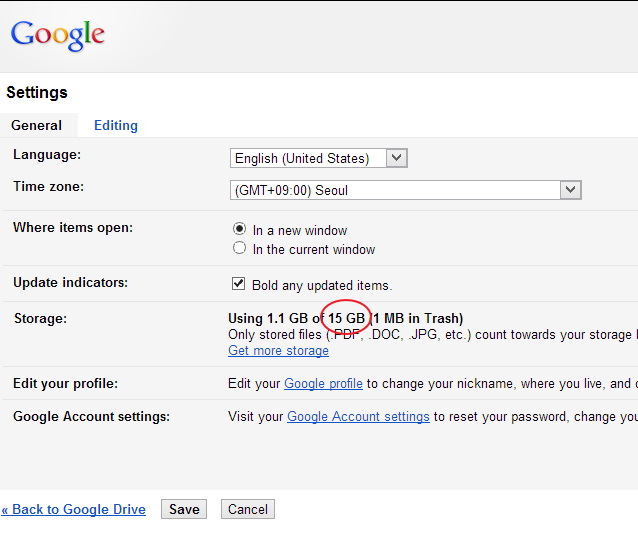
Task: Open the Google Account settings link
Action: (x=358, y=417)
